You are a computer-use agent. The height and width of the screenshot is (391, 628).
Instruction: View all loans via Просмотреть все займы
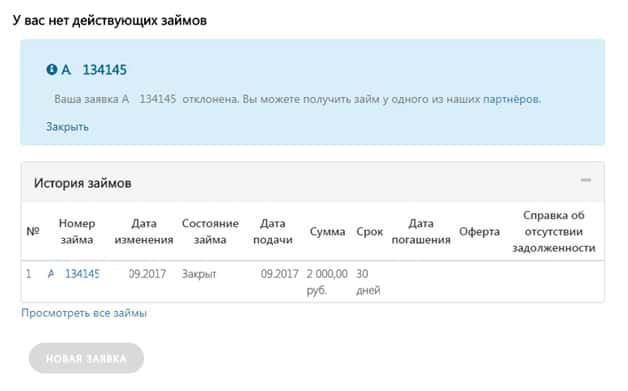(x=84, y=313)
